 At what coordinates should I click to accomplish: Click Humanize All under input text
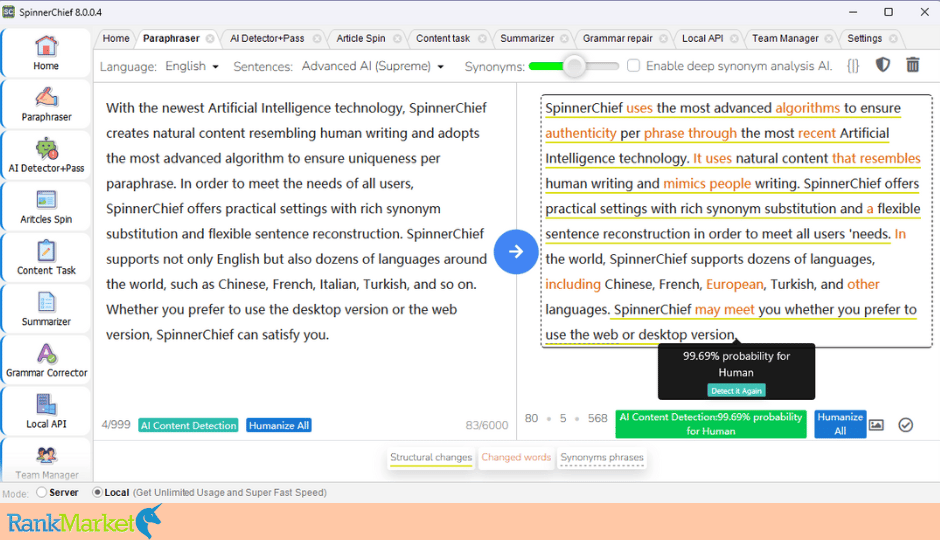(x=279, y=426)
